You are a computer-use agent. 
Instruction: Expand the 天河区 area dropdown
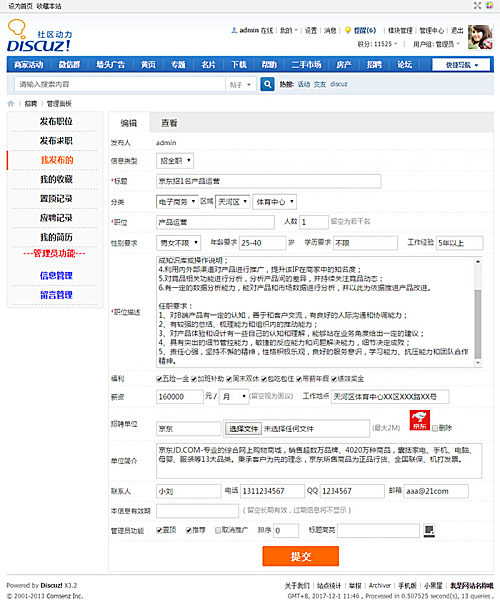(233, 202)
